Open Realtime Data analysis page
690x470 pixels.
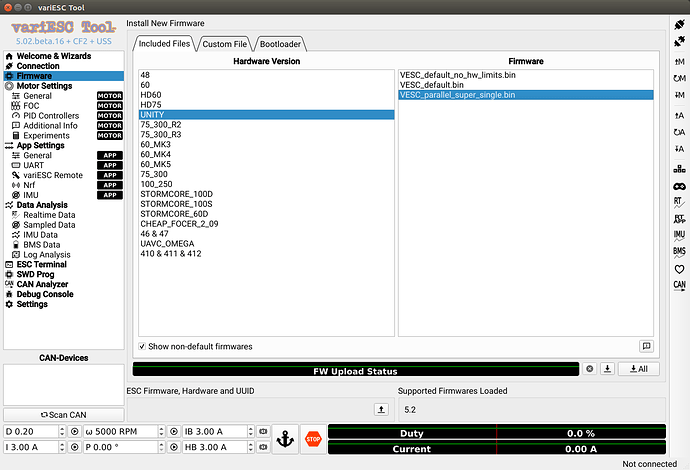pos(49,215)
